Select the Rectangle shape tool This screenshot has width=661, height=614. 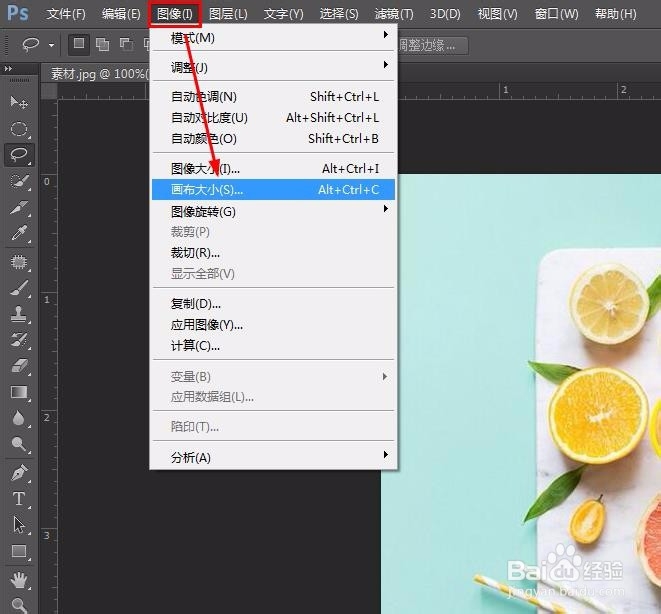click(x=19, y=551)
